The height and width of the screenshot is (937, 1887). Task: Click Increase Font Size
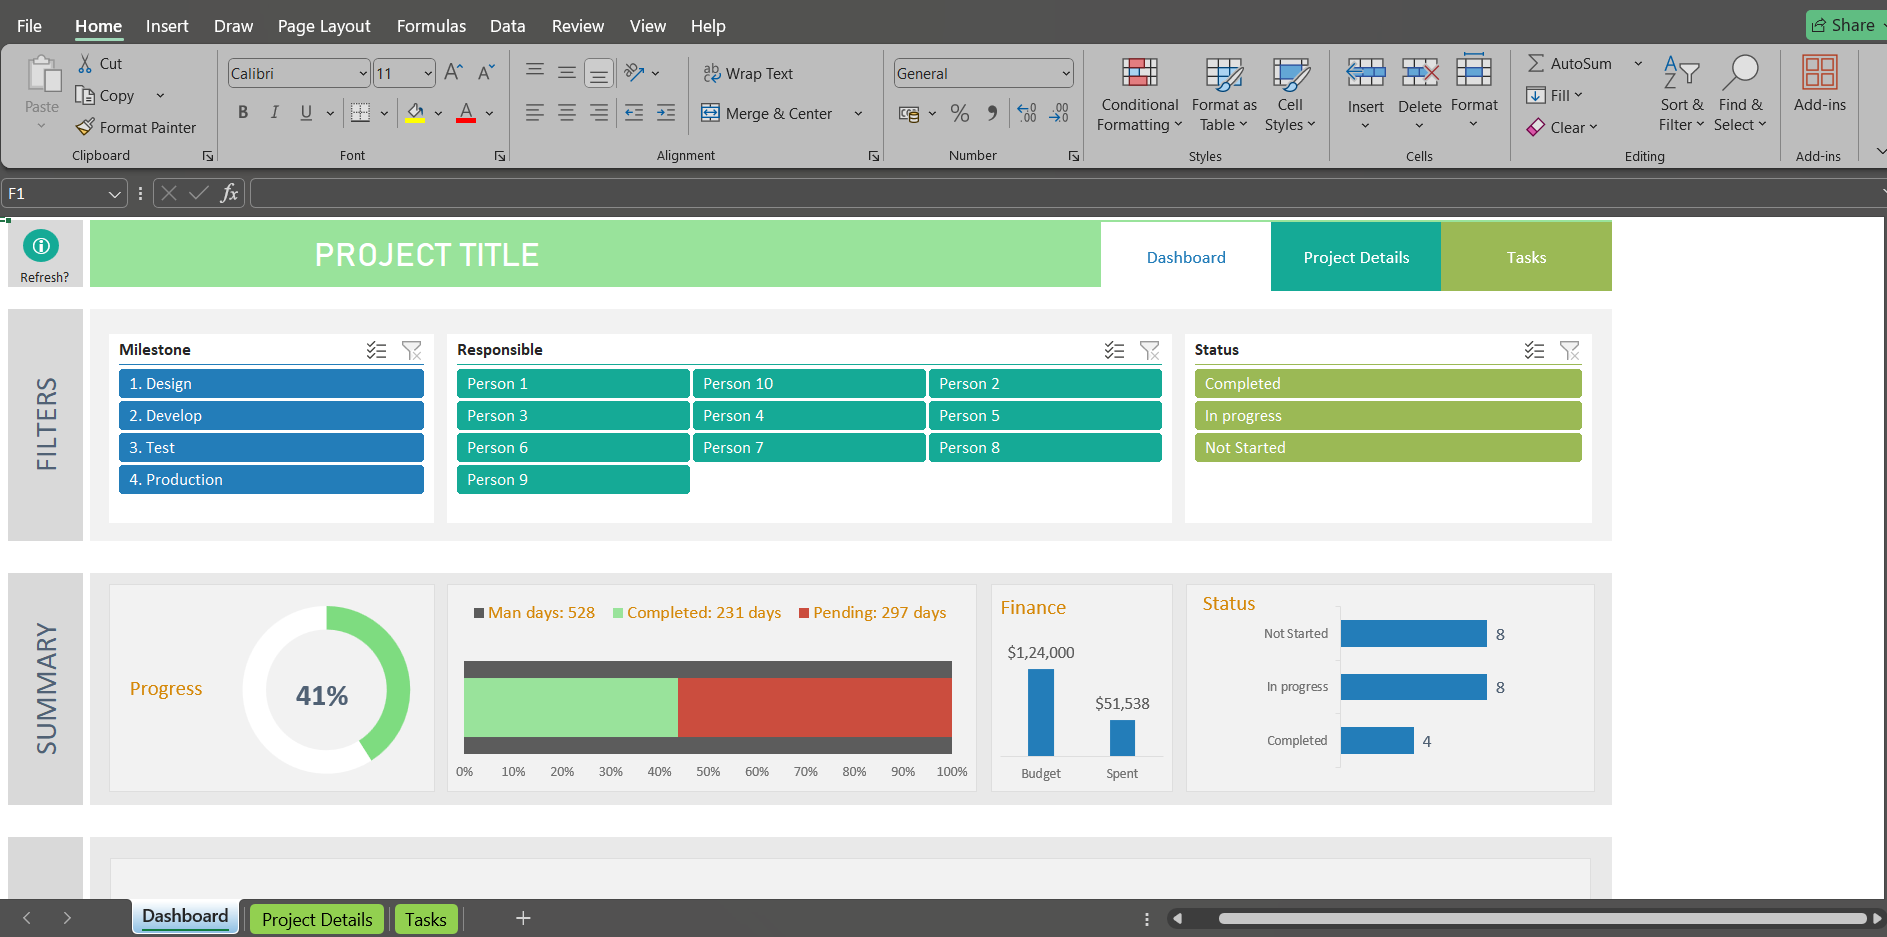(x=452, y=71)
